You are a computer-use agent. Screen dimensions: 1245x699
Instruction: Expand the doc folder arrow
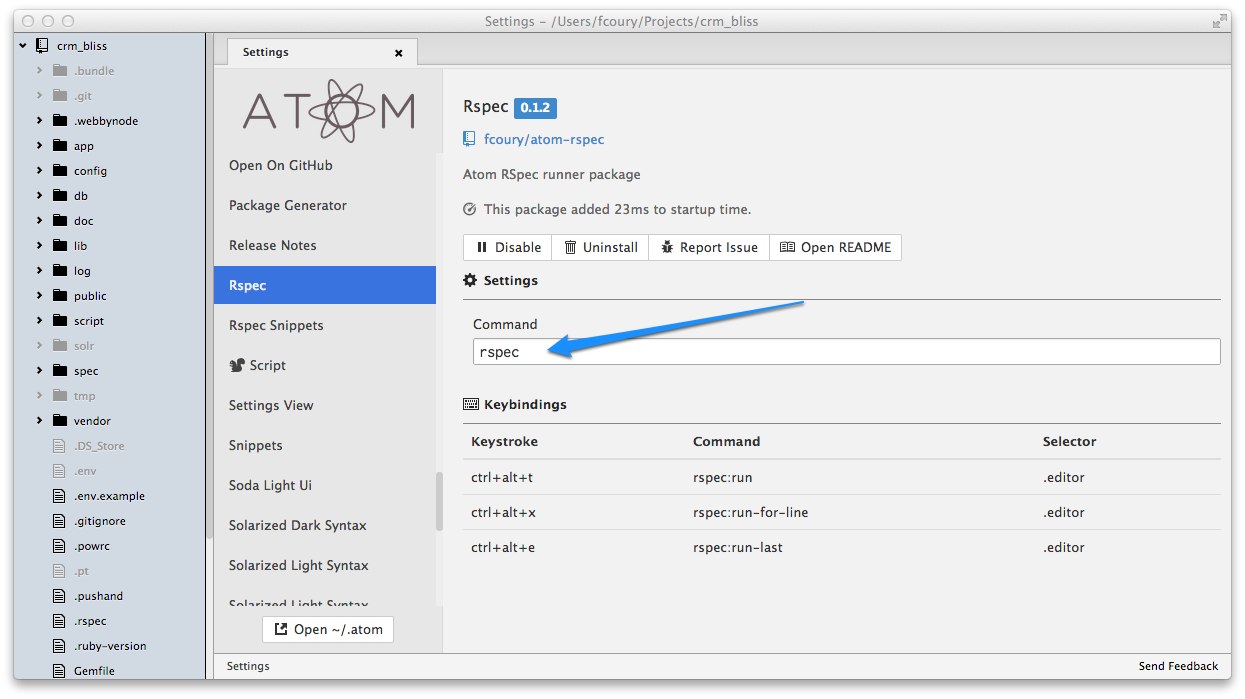click(40, 220)
